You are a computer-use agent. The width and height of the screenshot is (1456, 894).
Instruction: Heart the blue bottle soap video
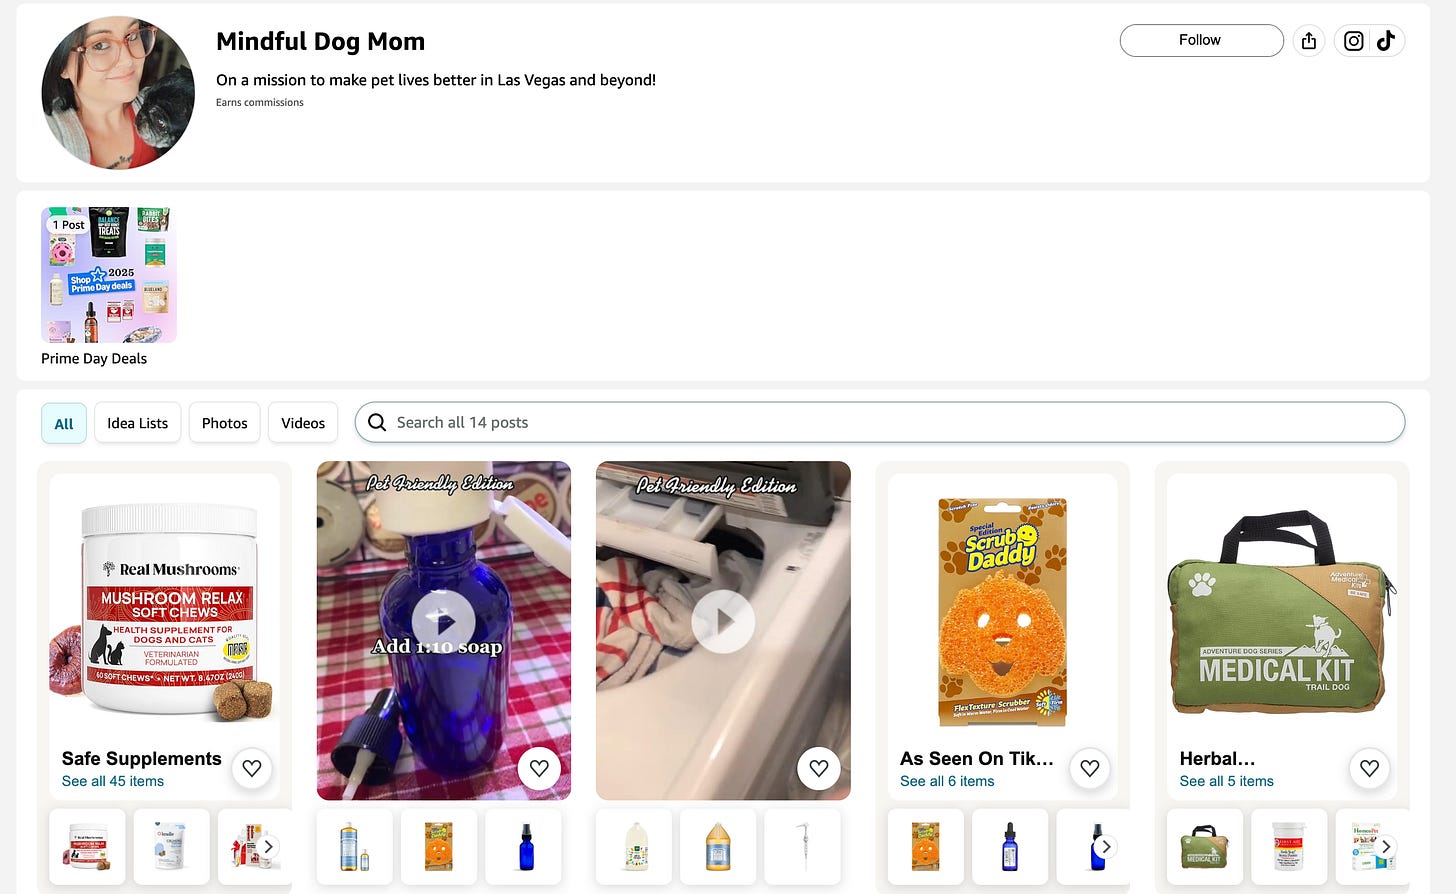(539, 768)
